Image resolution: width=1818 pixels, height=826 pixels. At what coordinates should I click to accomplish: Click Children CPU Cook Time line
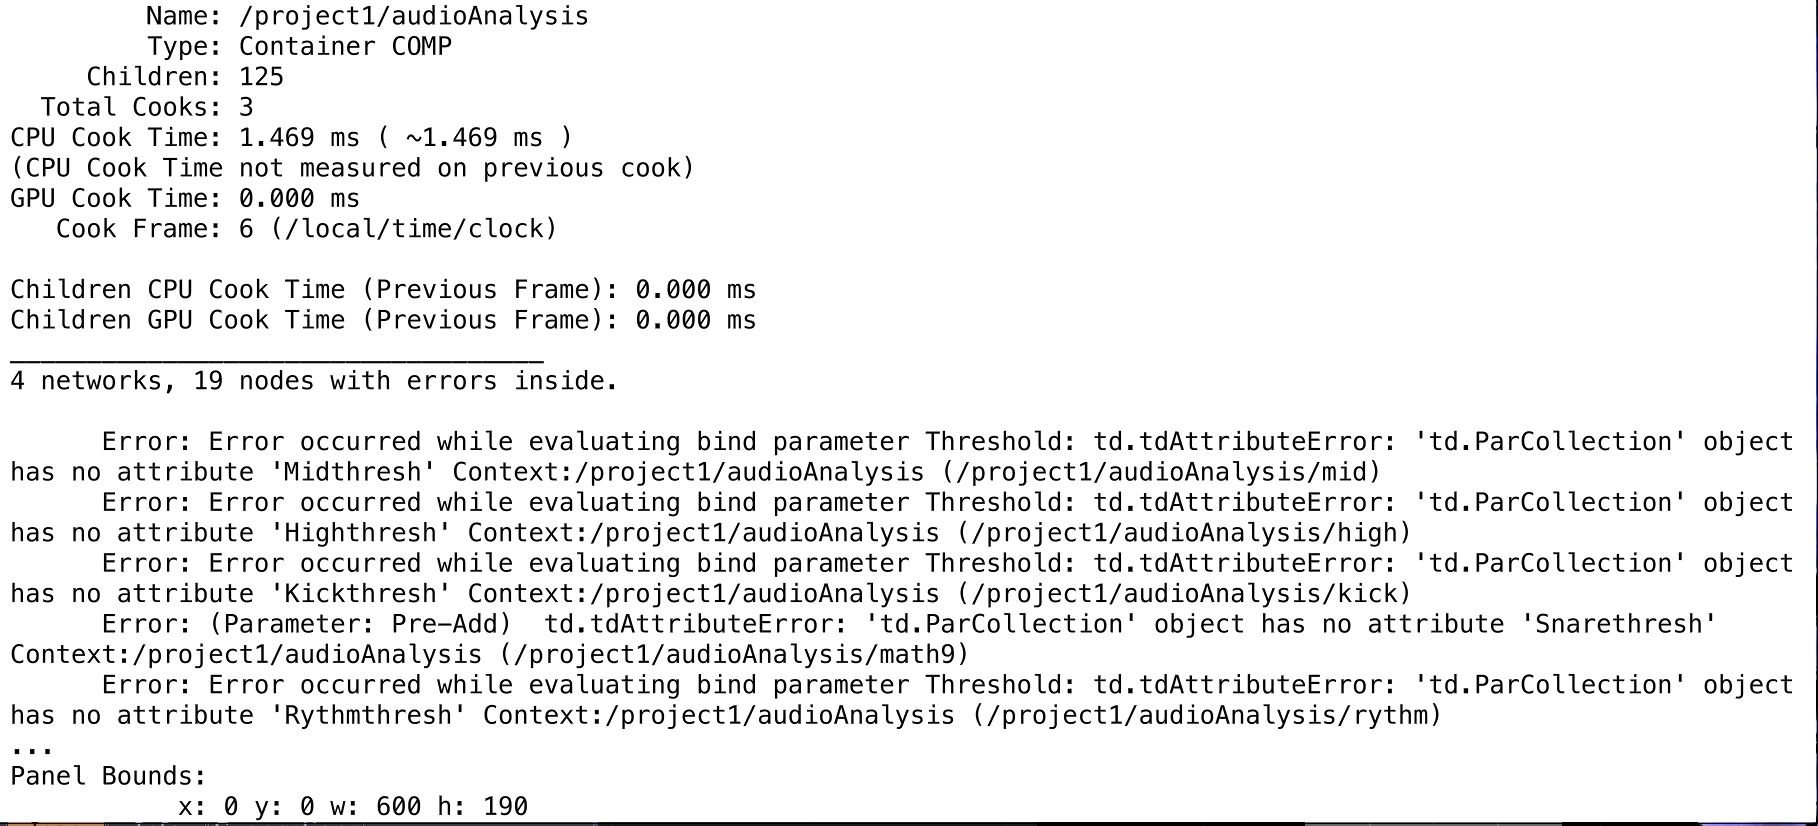click(x=383, y=290)
